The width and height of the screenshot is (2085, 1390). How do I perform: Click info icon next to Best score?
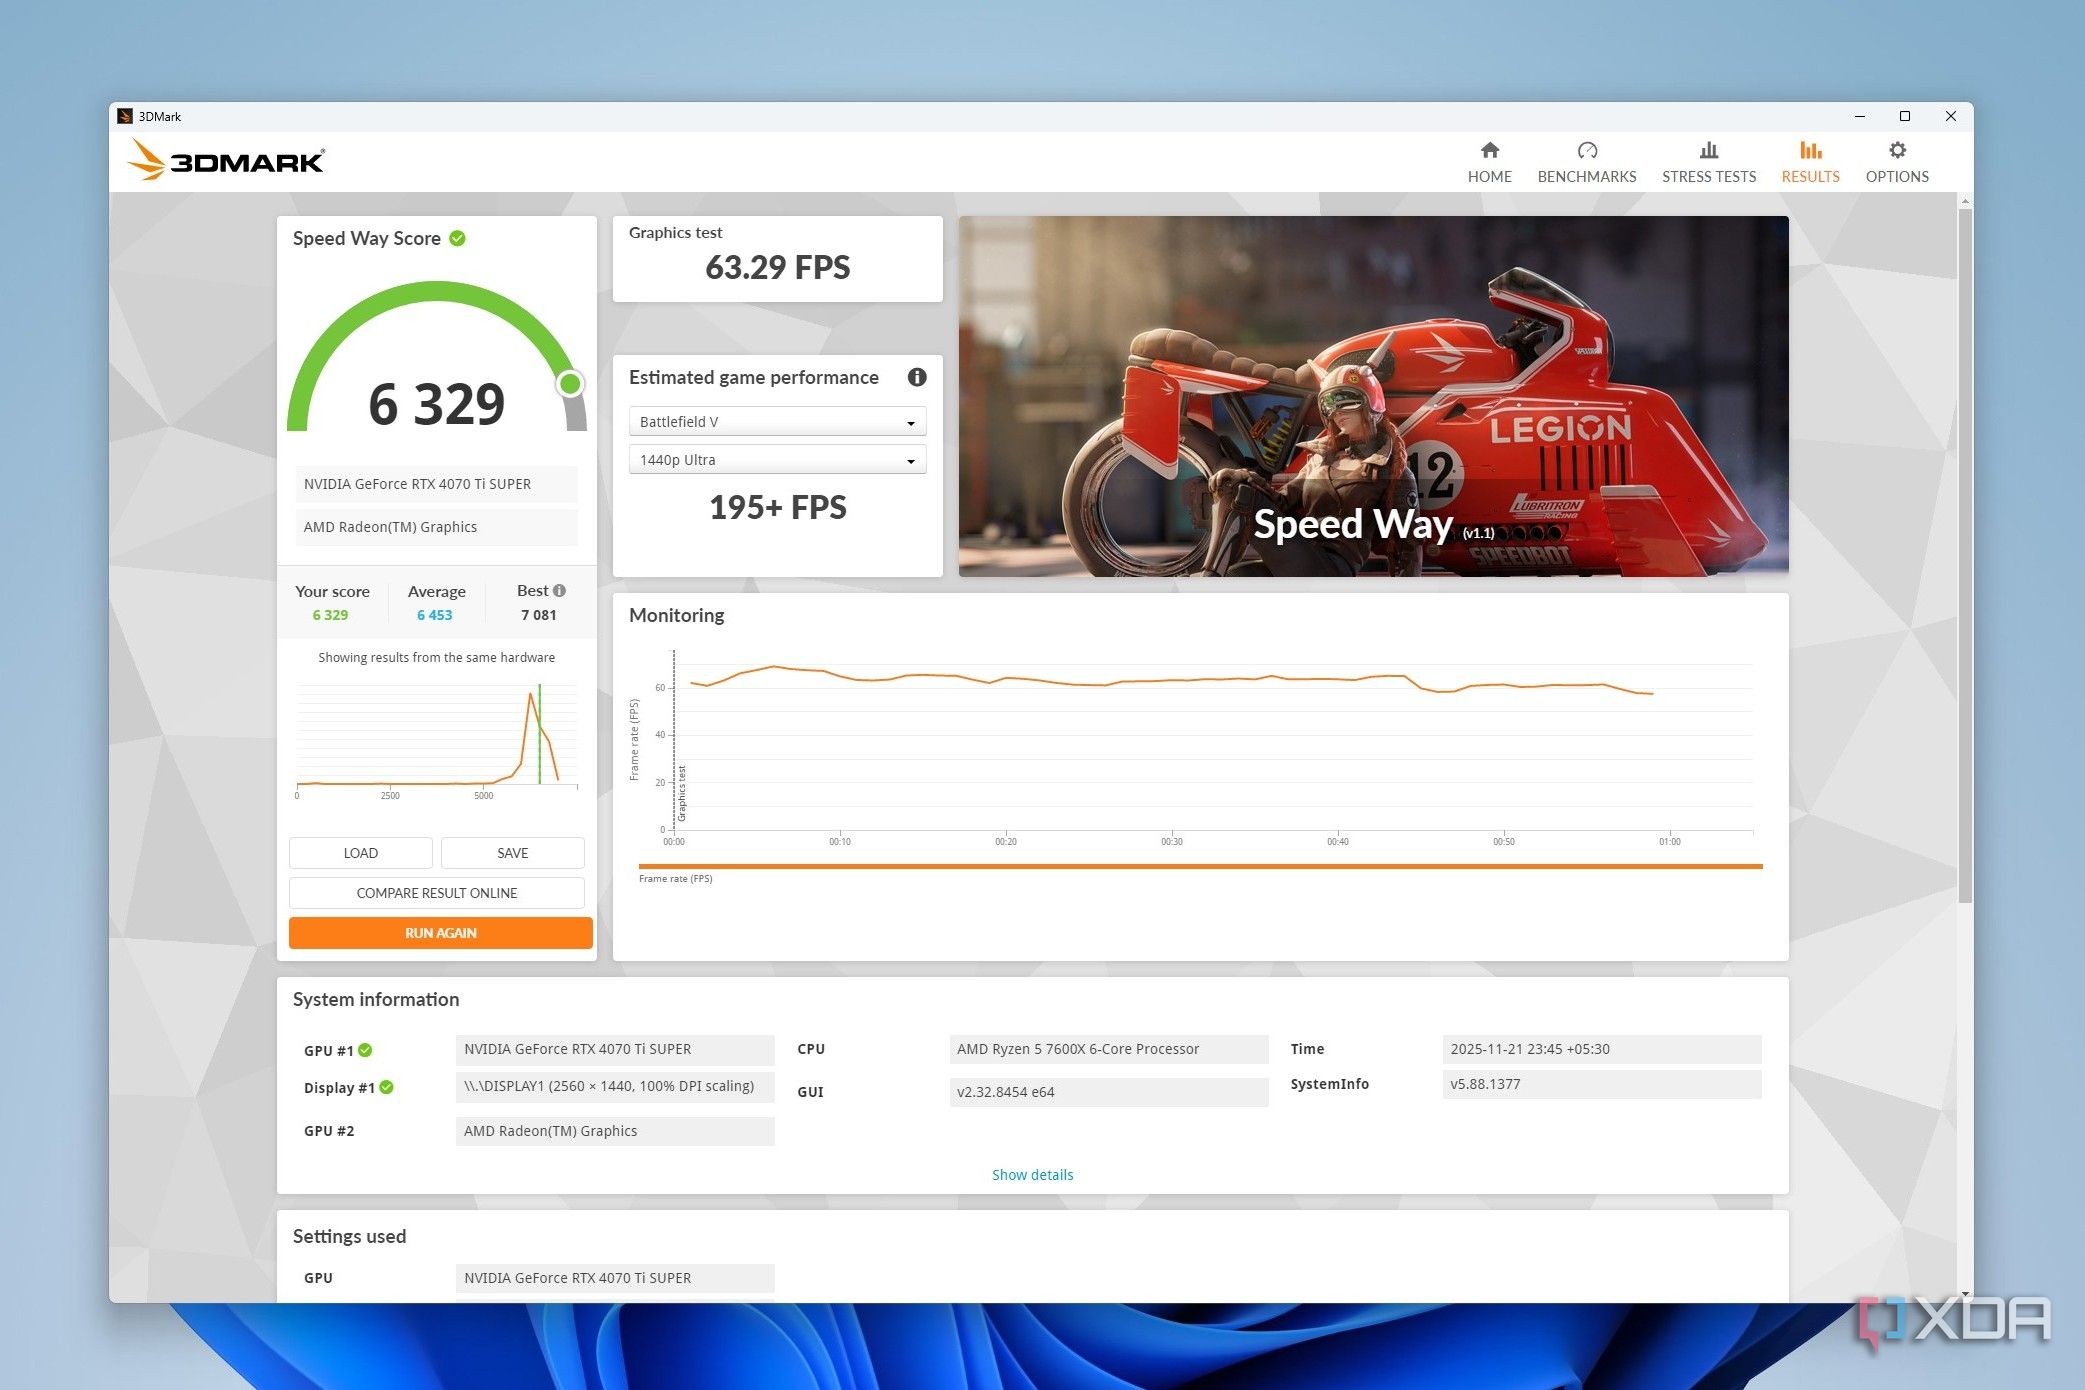tap(560, 590)
